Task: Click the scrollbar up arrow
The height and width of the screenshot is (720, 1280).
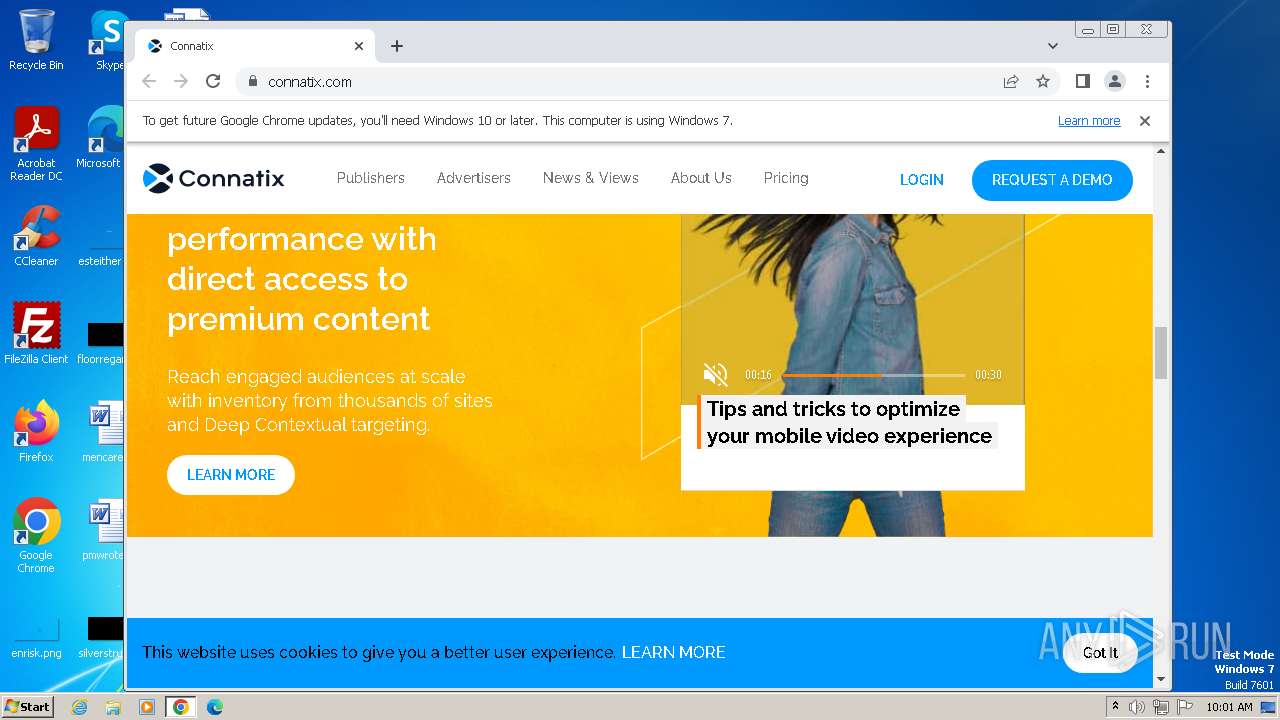Action: click(x=1161, y=151)
